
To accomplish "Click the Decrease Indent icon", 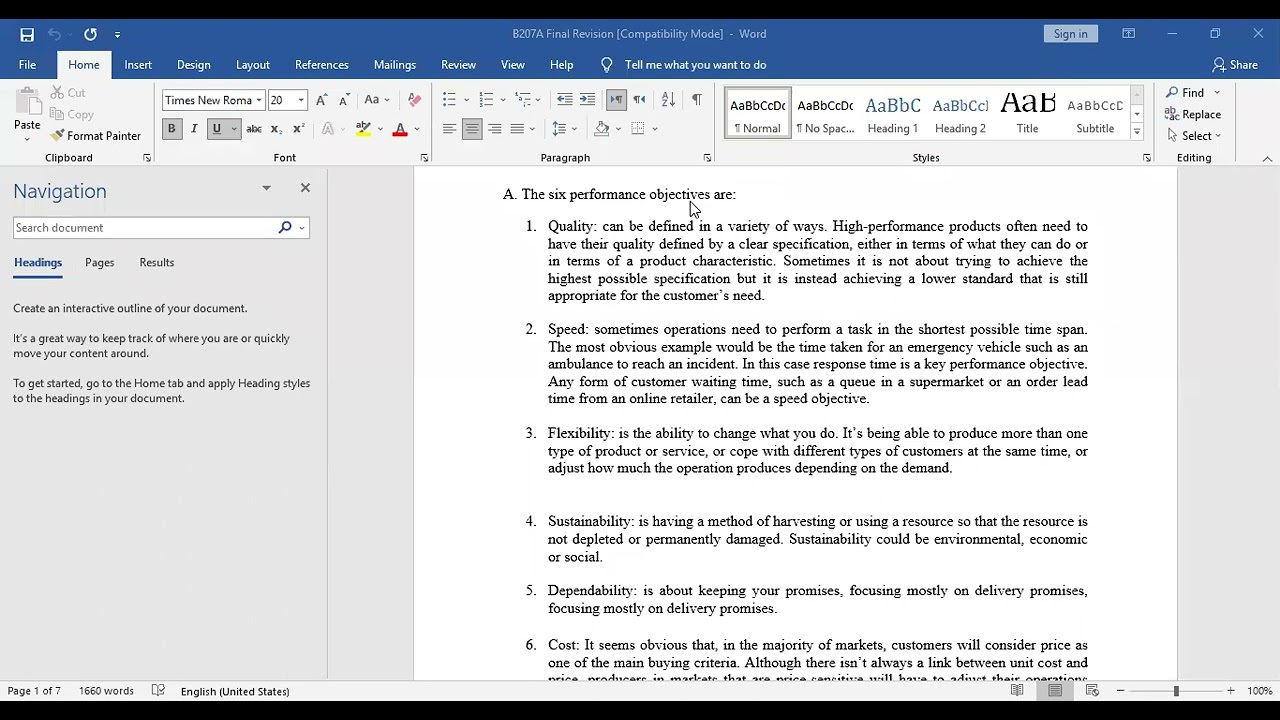I will click(x=565, y=100).
